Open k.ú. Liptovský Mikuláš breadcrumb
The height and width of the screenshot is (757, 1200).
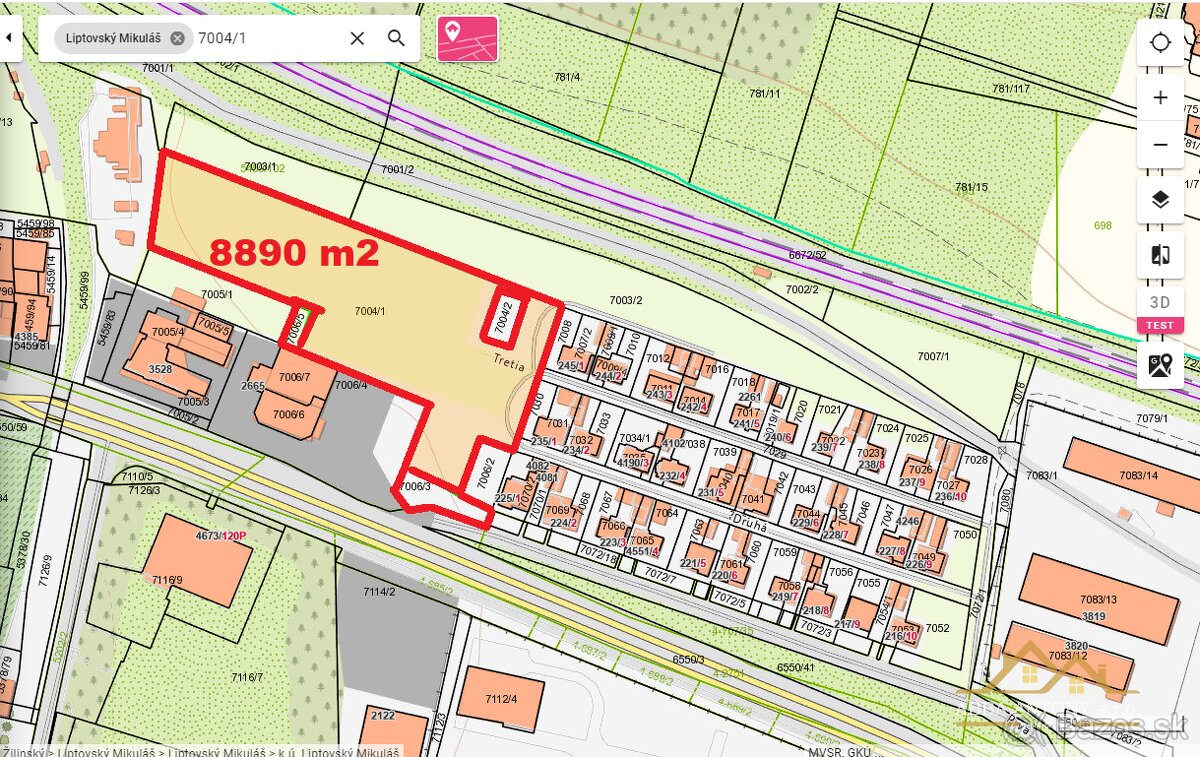340,751
